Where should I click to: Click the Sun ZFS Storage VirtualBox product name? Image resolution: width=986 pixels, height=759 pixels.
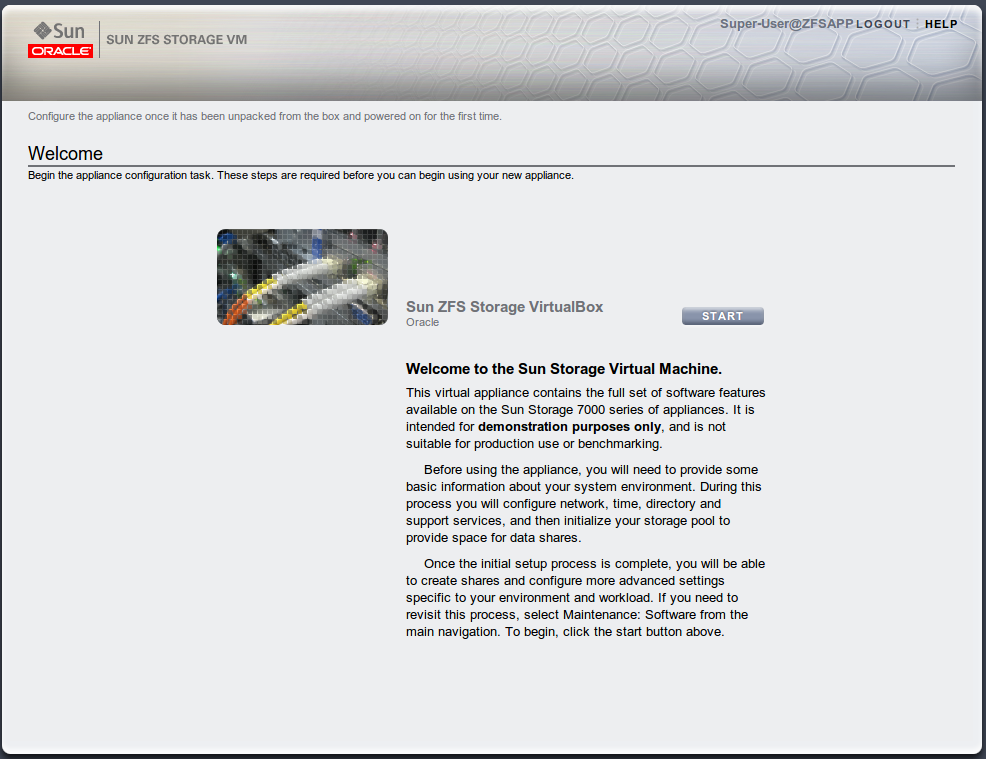(x=504, y=307)
